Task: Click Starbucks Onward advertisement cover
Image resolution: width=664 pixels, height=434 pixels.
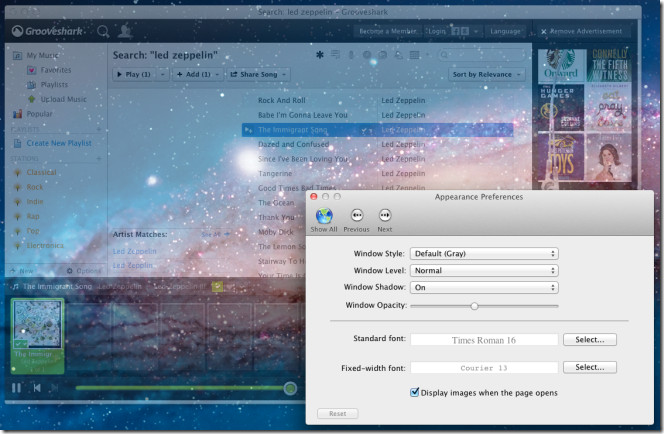Action: (x=561, y=65)
